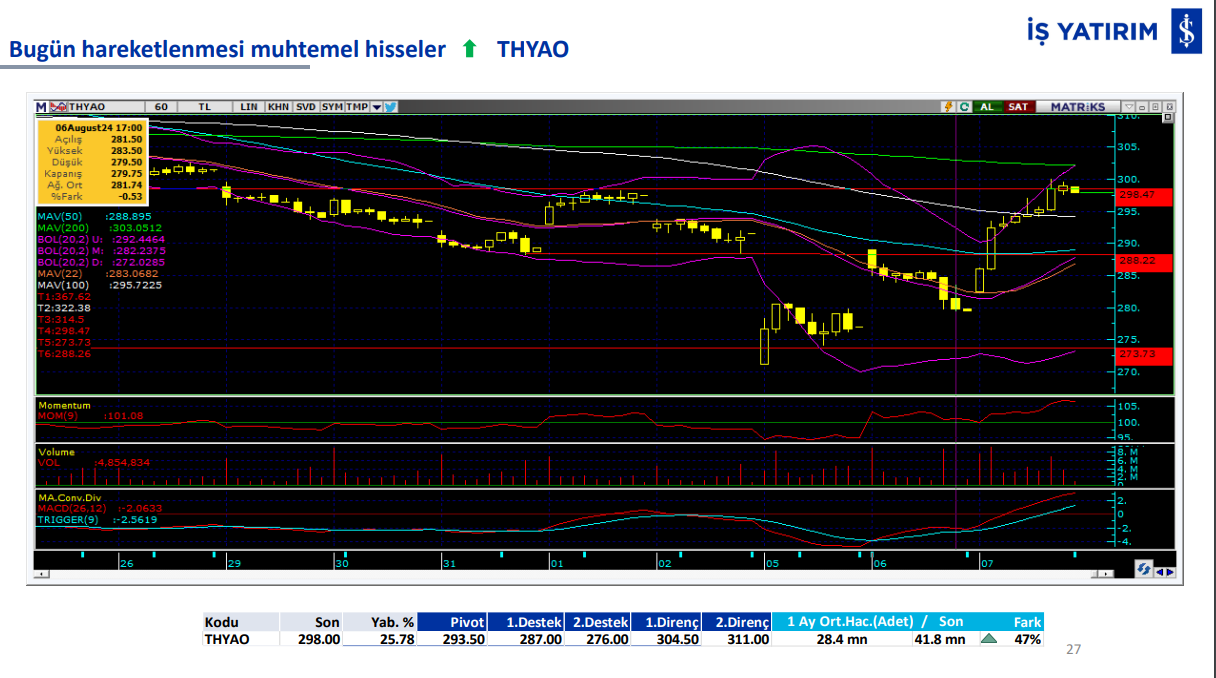Toggle the KHN channel button
Screen dimensions: 1216x678
click(278, 106)
